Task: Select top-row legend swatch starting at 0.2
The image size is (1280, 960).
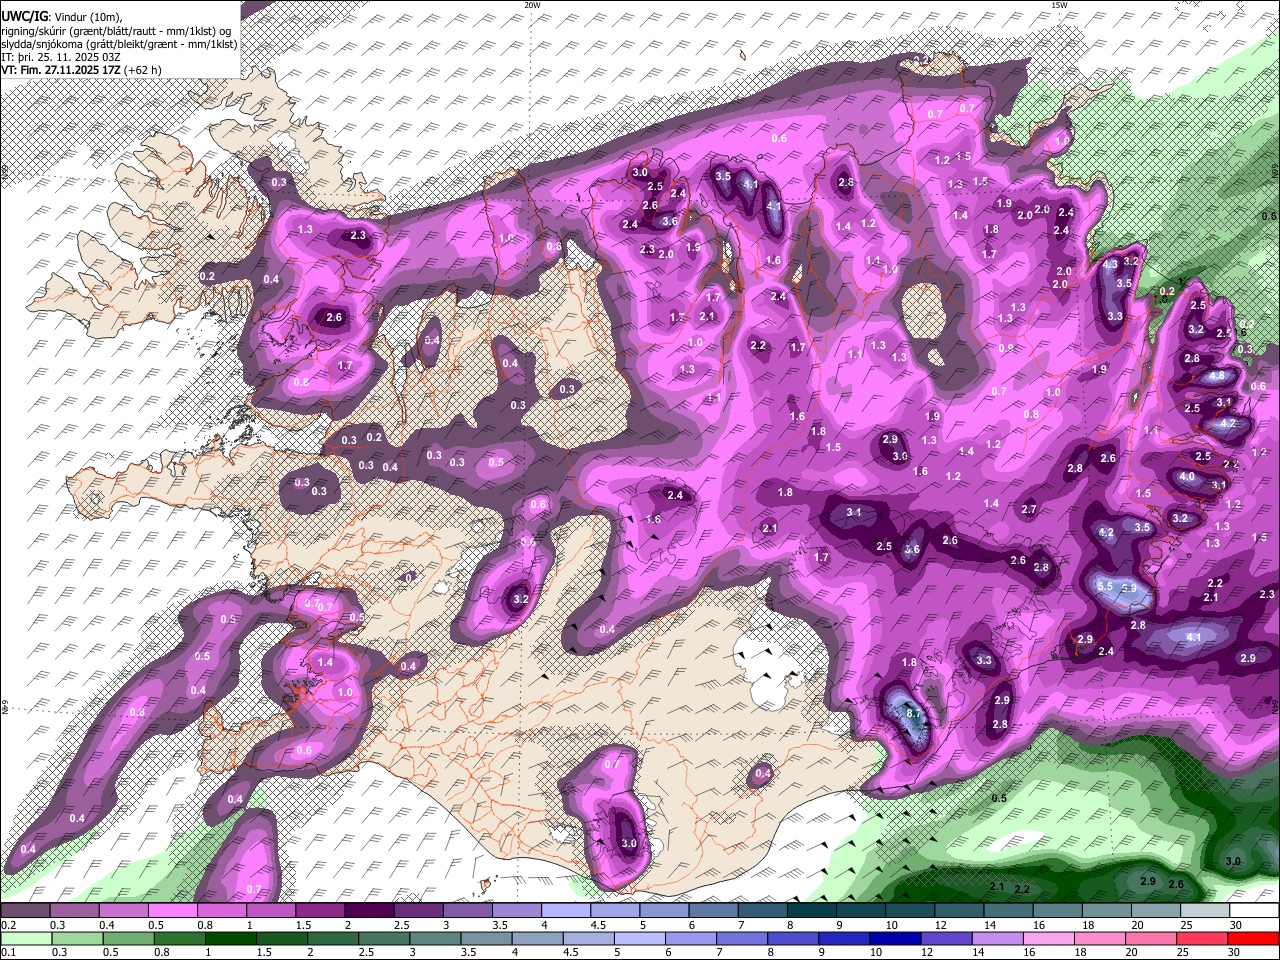Action: [25, 911]
